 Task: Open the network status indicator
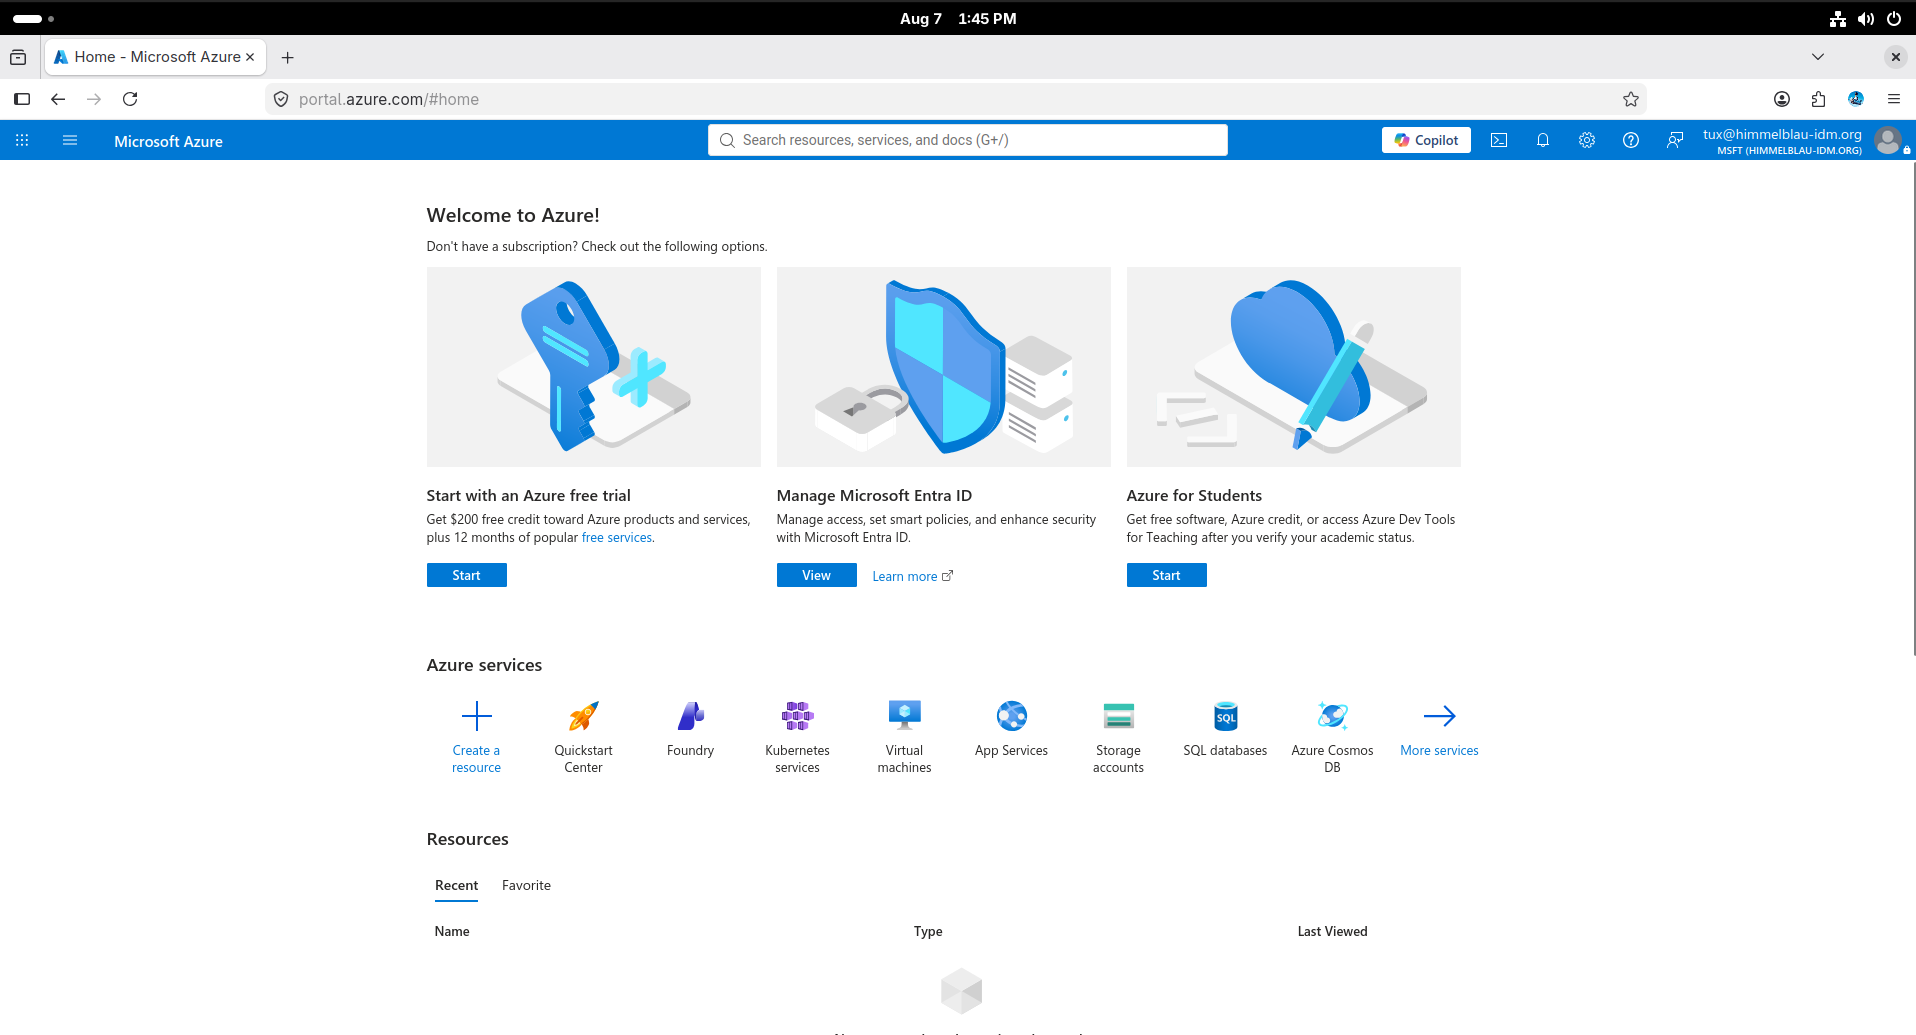[x=1838, y=18]
